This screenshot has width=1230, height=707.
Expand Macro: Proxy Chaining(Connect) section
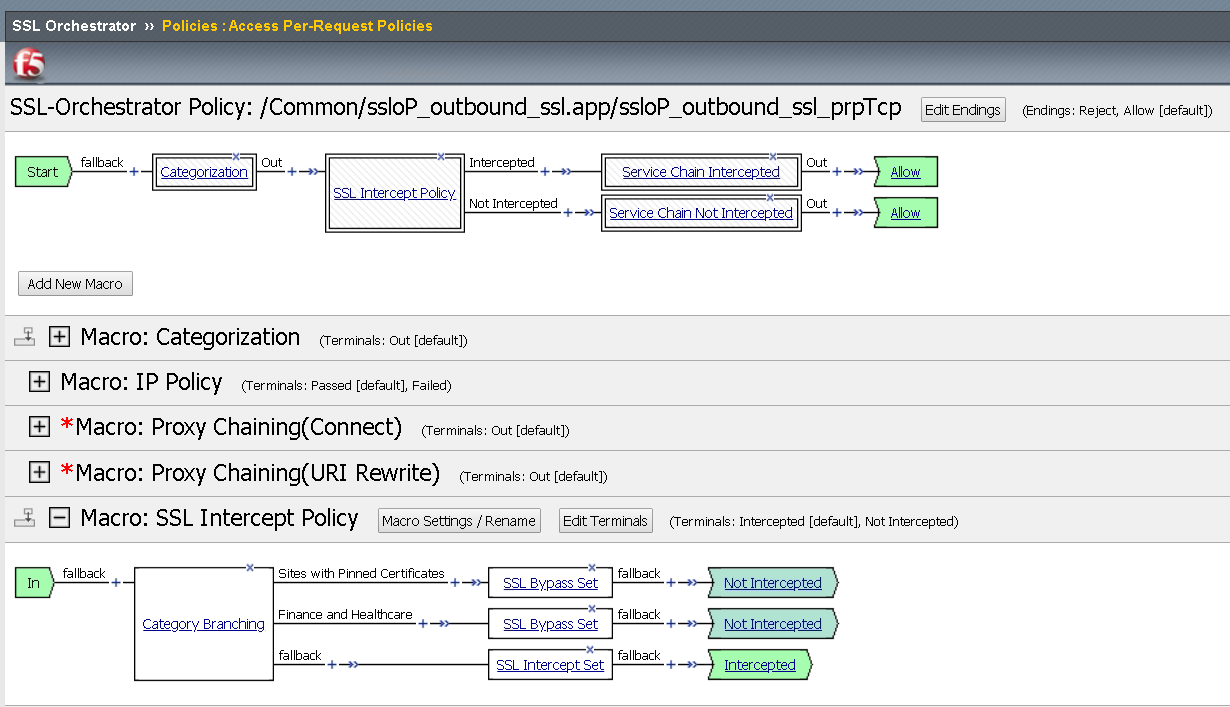39,427
